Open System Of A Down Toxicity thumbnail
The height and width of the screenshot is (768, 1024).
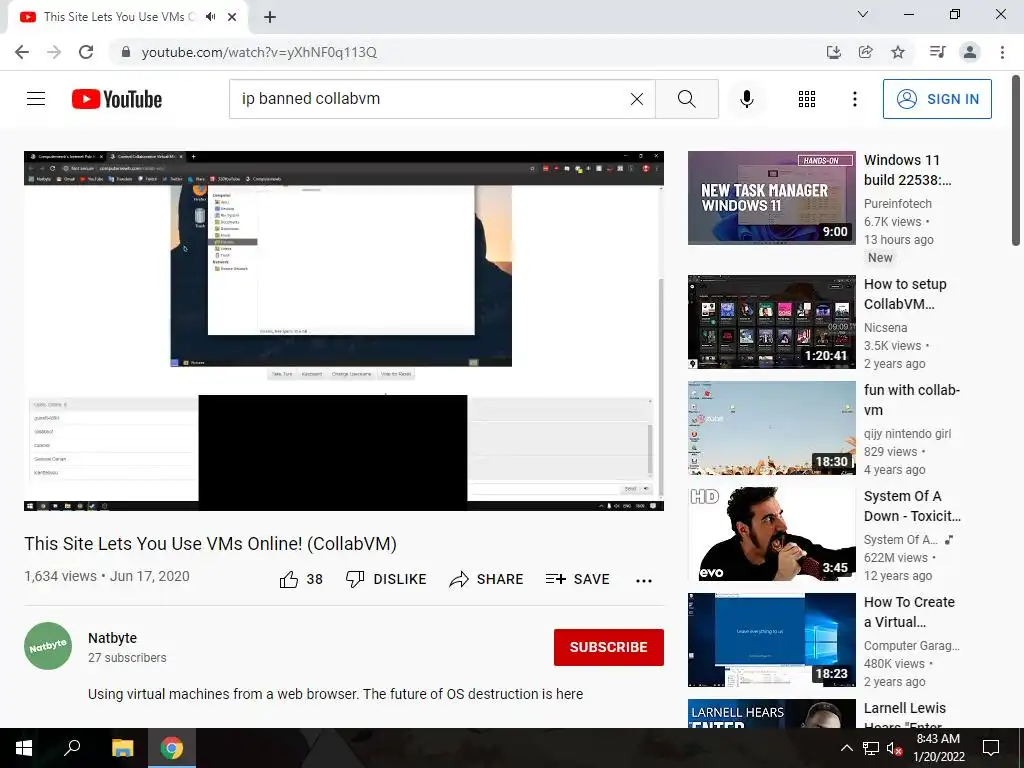click(771, 534)
